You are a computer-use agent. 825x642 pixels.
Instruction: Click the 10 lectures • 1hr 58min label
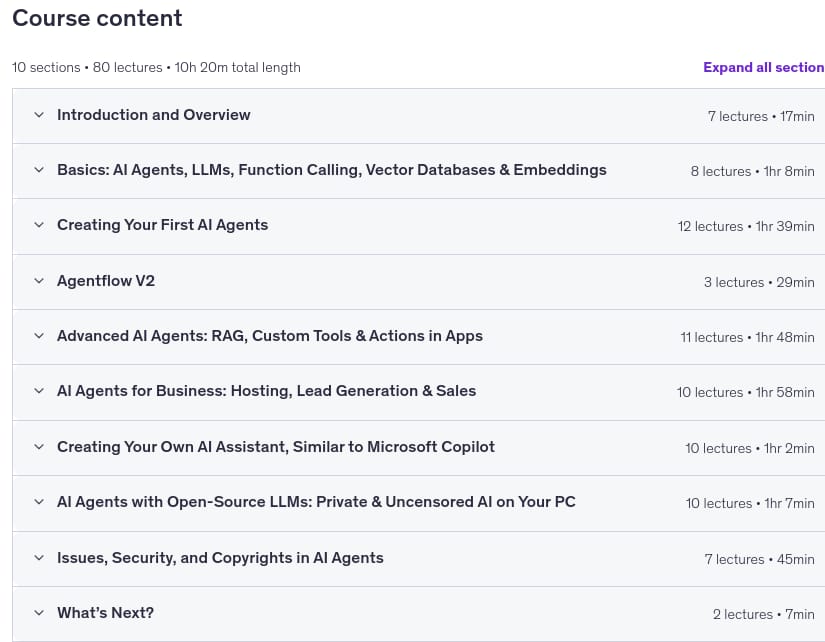coord(746,393)
